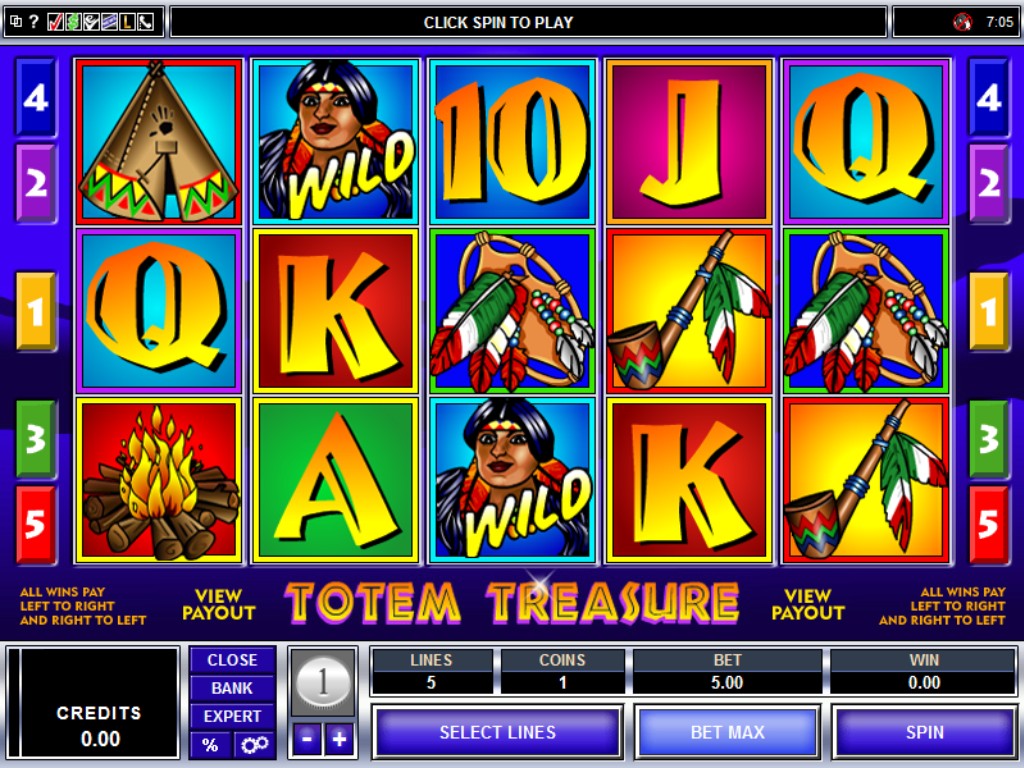Open the Select Lines control
This screenshot has height=768, width=1024.
pos(498,732)
